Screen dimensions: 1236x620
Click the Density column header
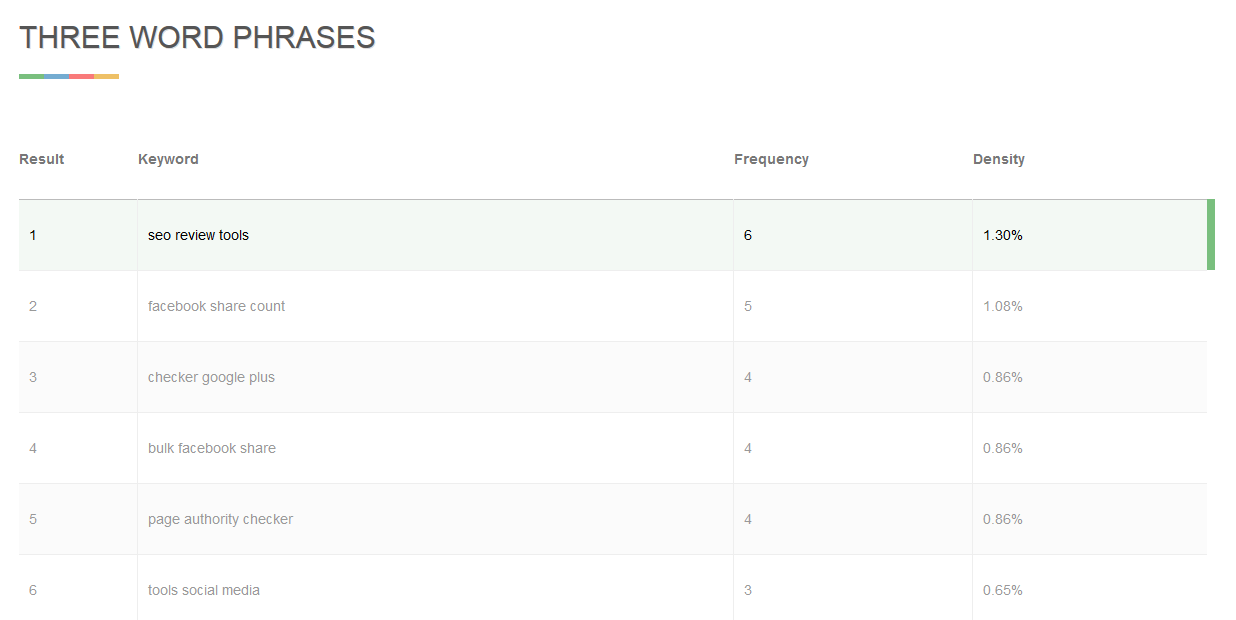998,159
